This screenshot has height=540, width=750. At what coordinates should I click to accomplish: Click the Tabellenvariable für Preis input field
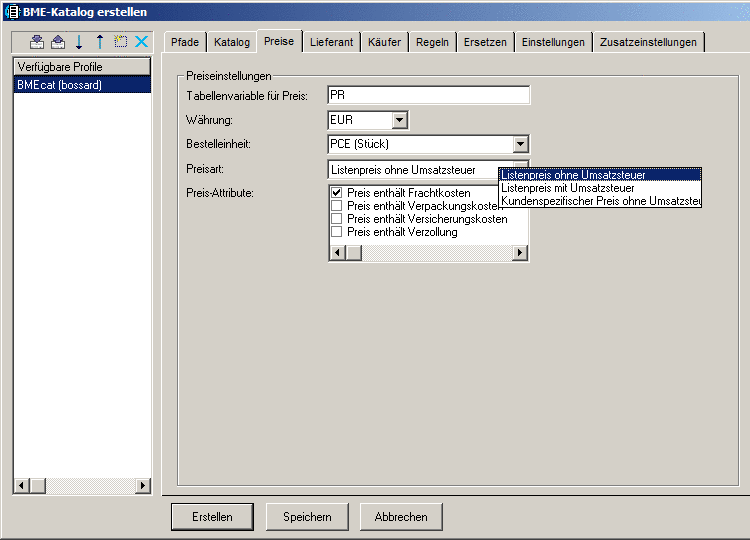click(x=429, y=95)
